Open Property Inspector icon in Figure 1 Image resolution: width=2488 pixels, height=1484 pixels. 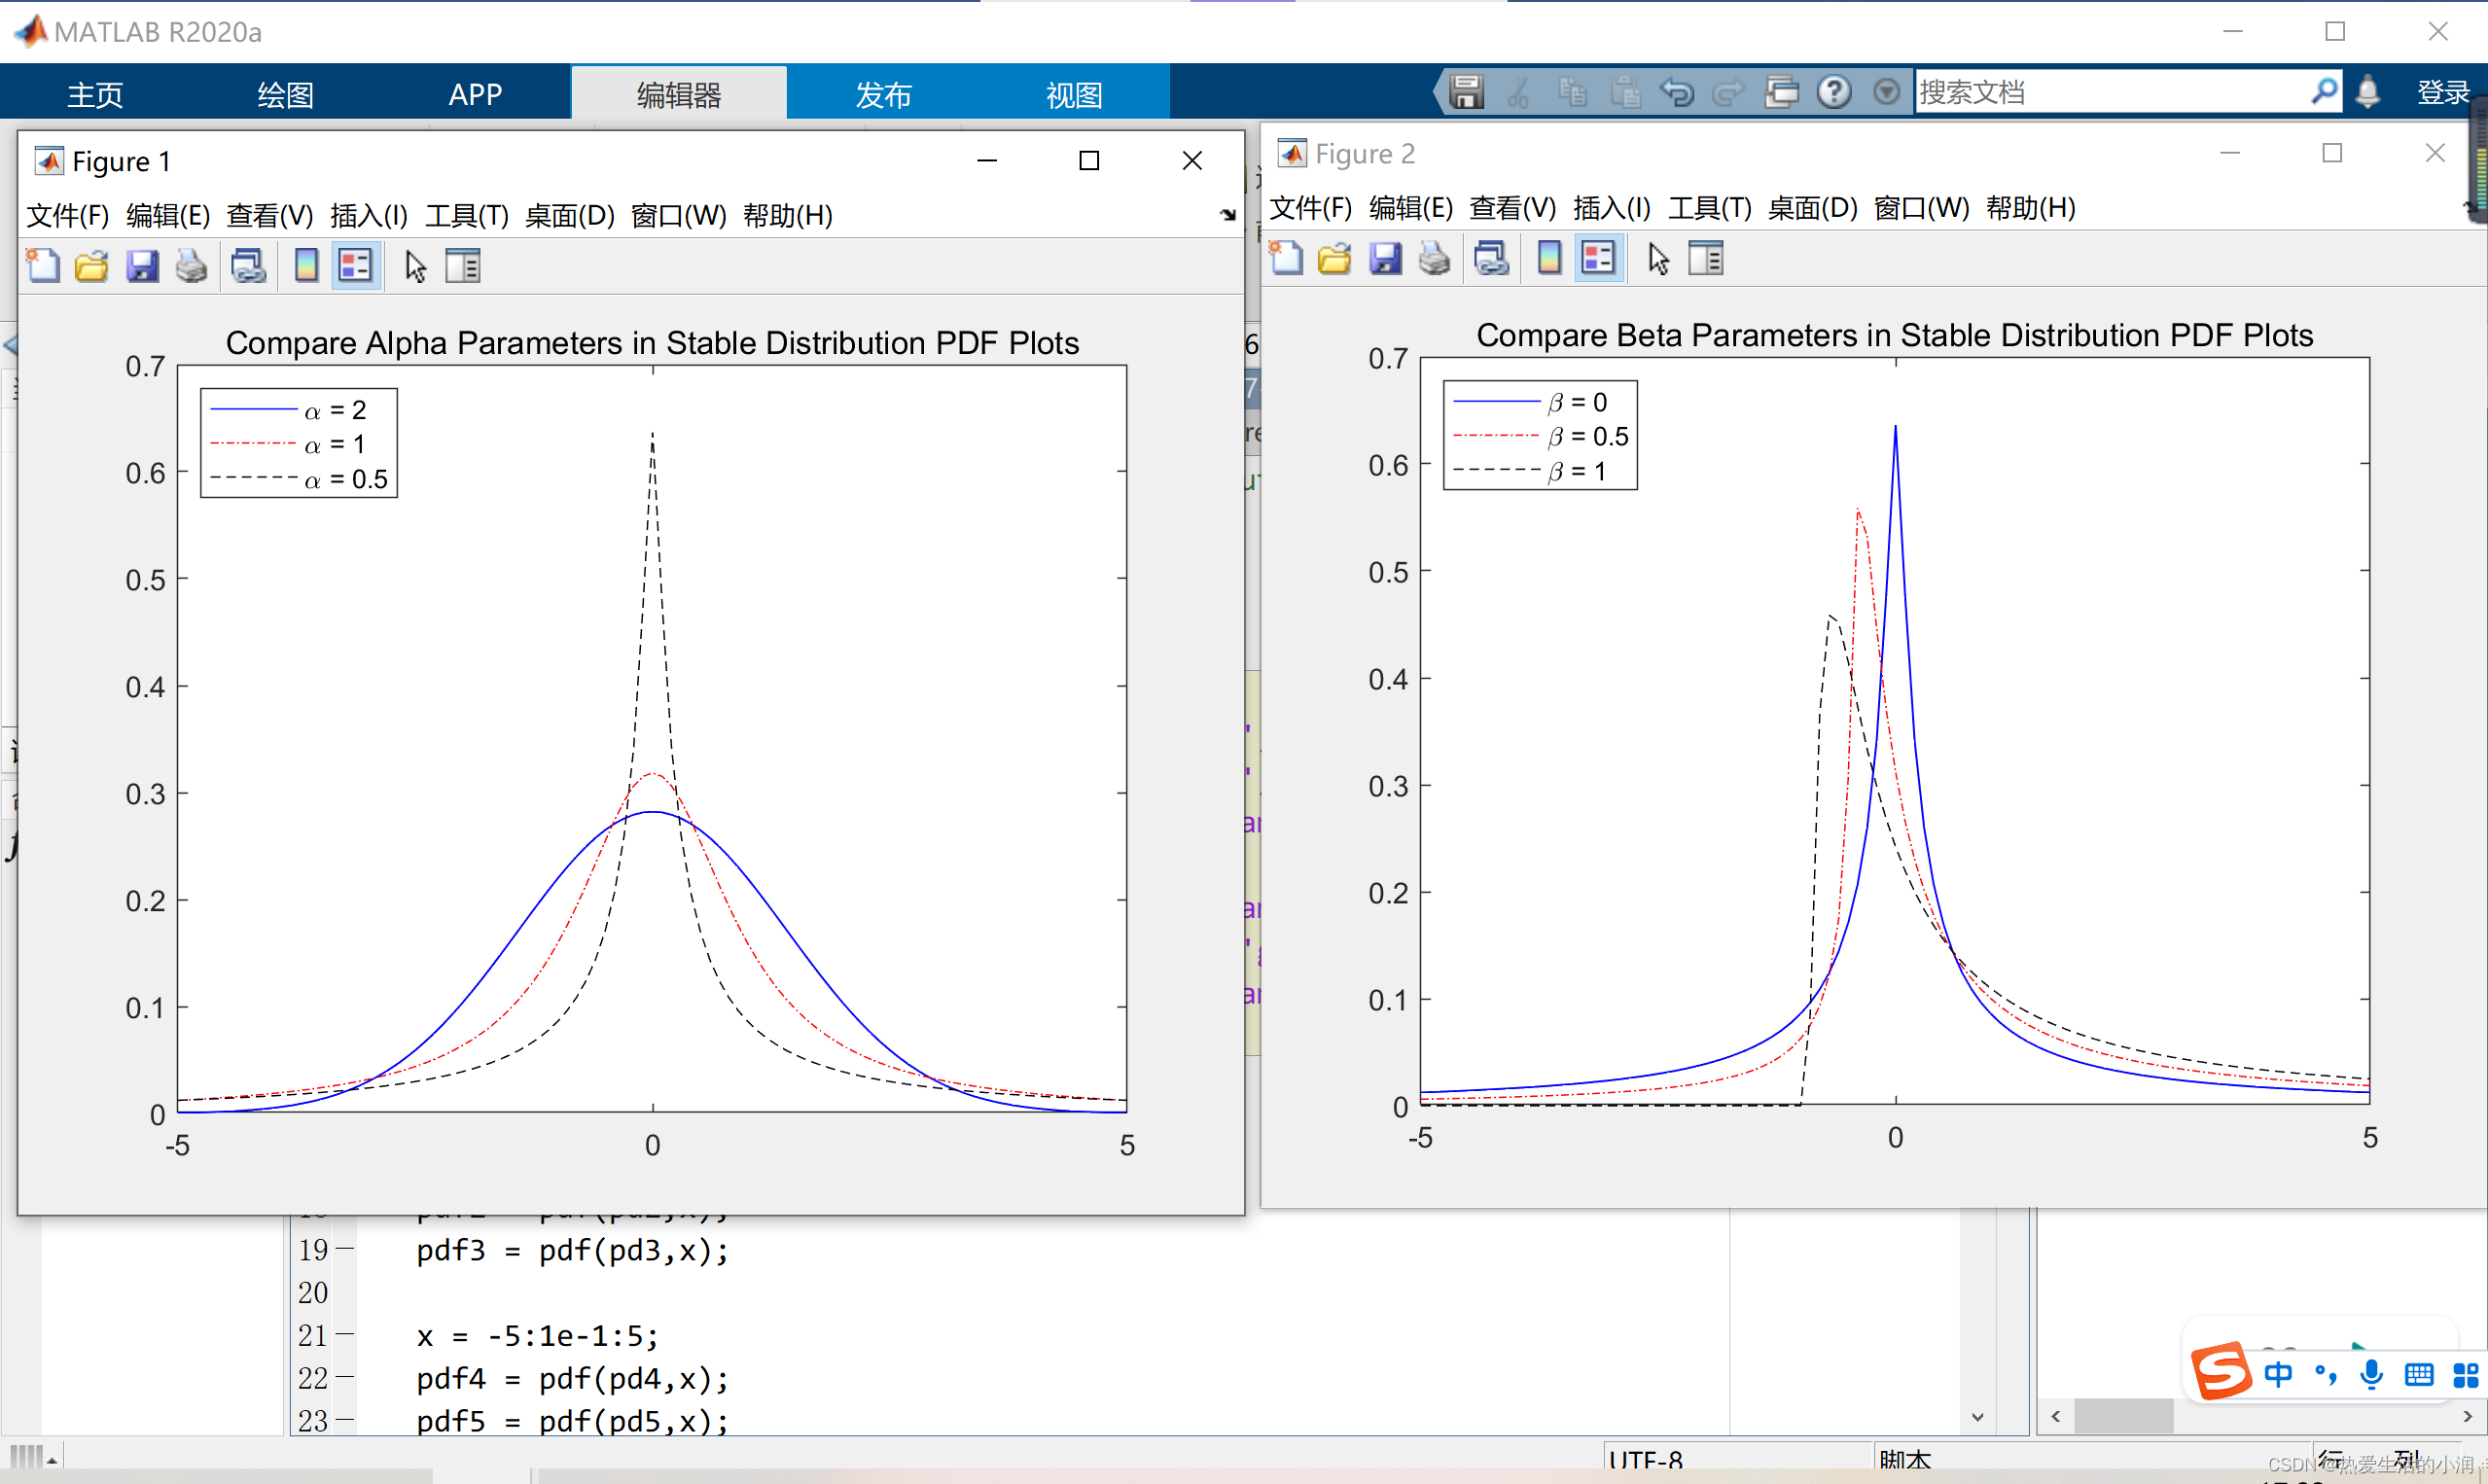pos(463,266)
